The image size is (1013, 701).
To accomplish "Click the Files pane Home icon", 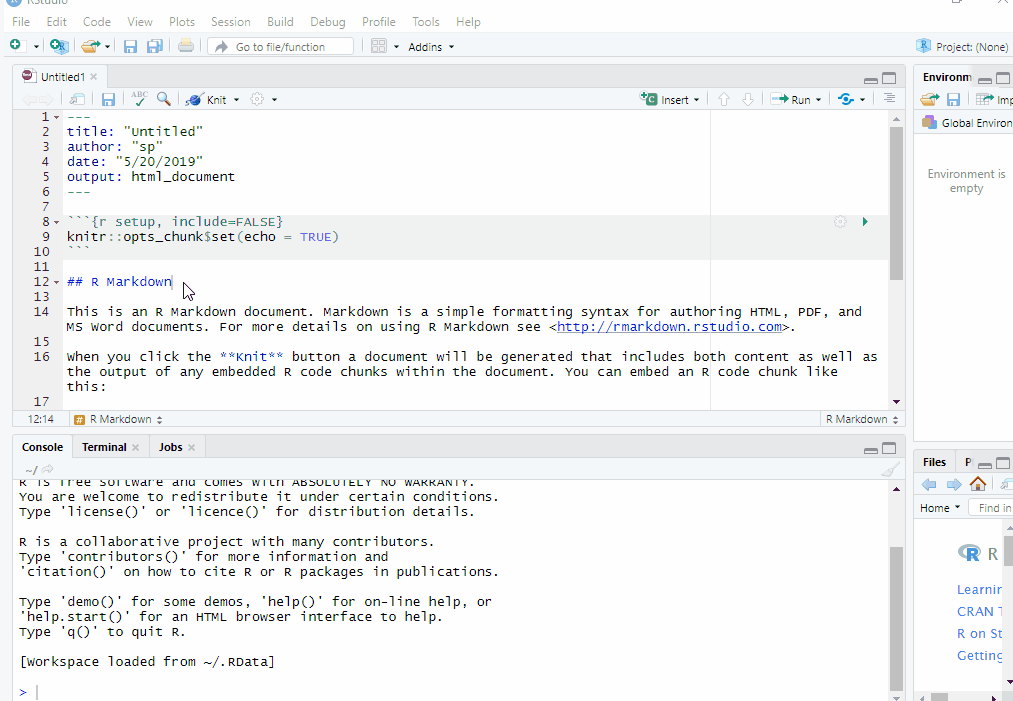I will [977, 483].
